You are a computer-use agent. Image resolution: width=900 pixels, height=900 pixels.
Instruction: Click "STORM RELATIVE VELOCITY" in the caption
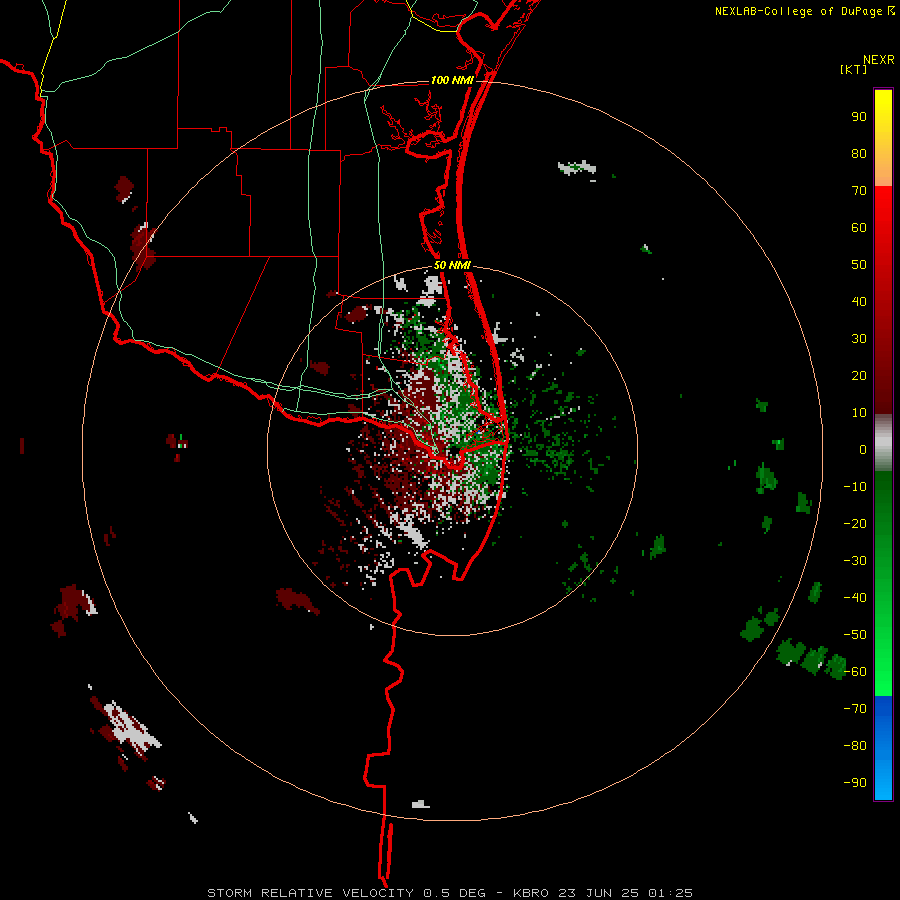tap(310, 893)
